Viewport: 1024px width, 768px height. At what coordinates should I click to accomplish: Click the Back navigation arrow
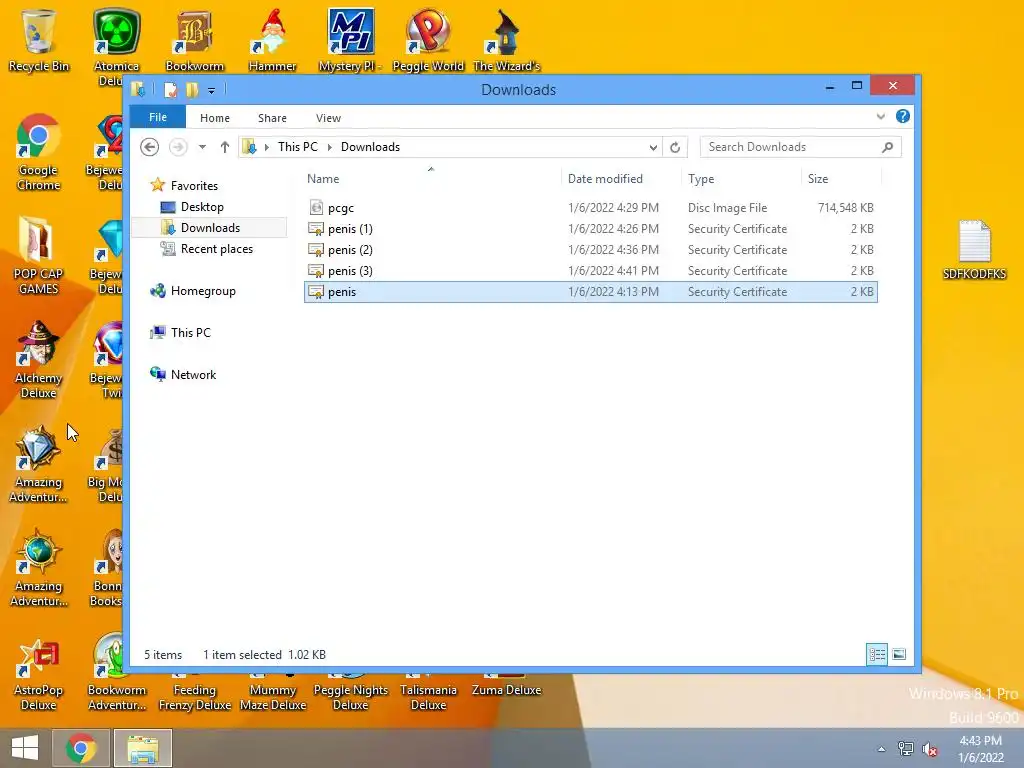[150, 147]
